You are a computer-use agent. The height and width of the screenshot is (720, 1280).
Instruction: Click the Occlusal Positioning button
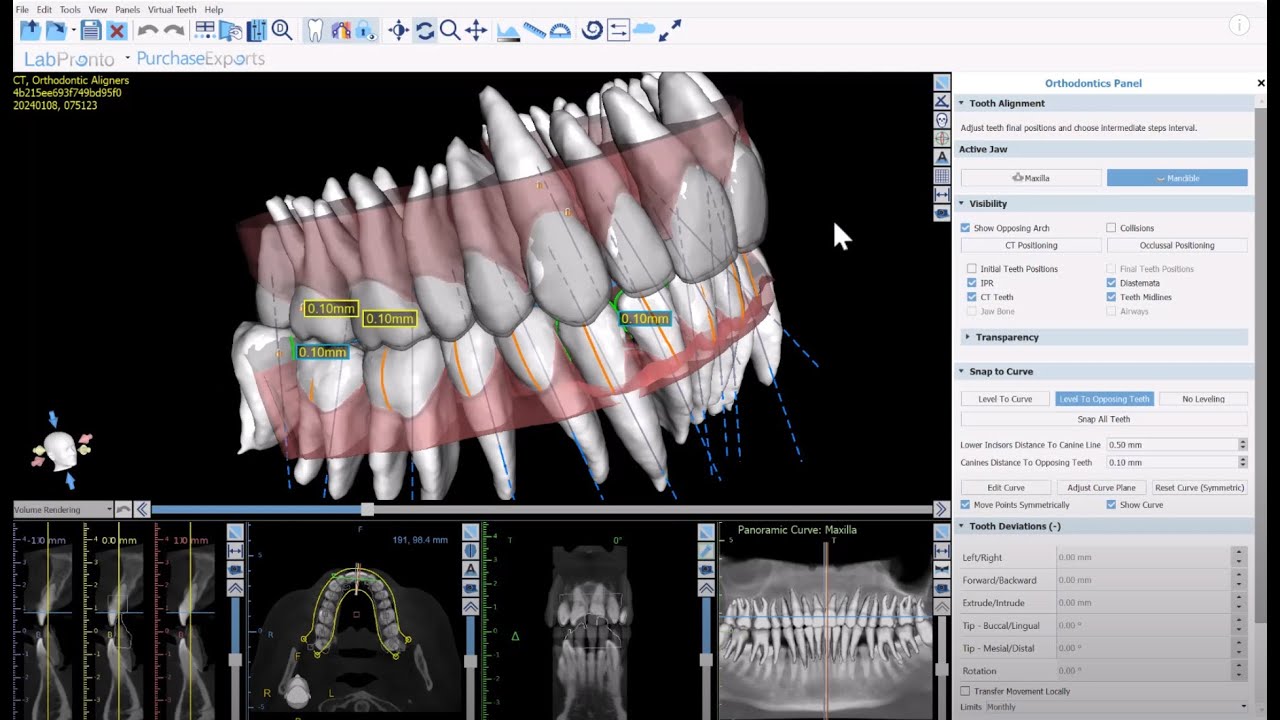[1177, 245]
